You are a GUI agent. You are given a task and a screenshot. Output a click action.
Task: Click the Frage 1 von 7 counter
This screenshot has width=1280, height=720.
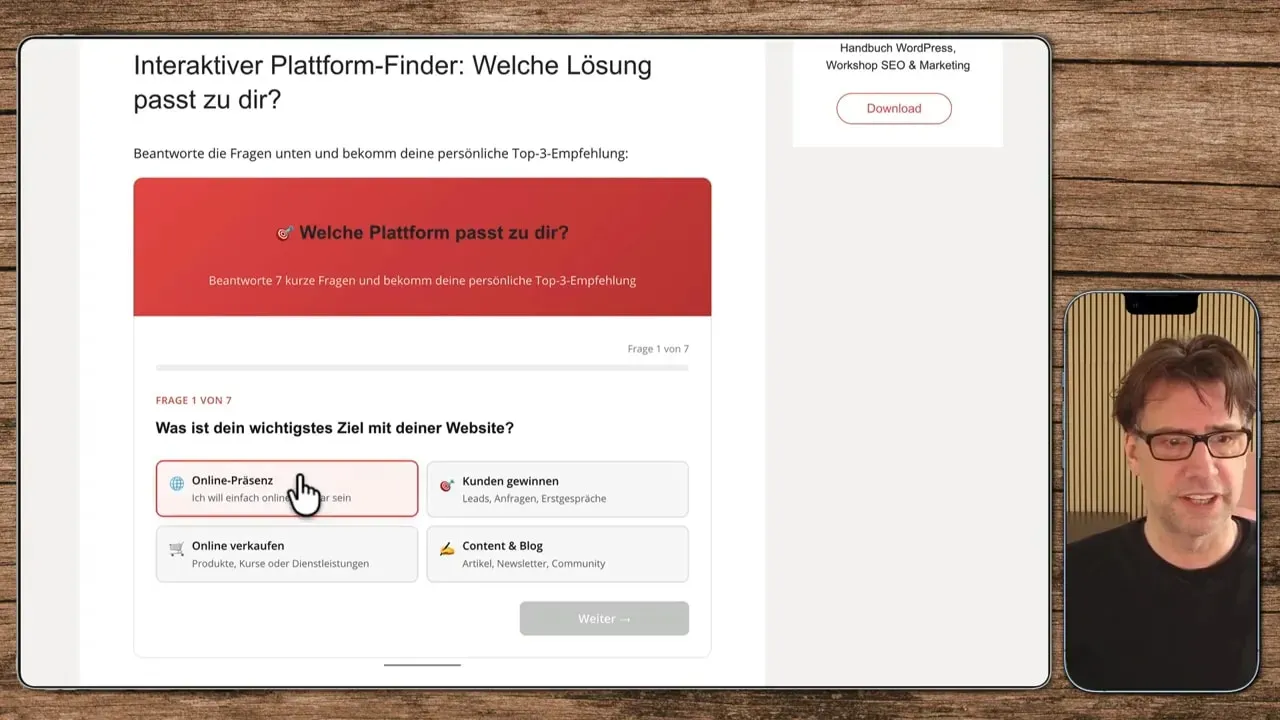(658, 348)
